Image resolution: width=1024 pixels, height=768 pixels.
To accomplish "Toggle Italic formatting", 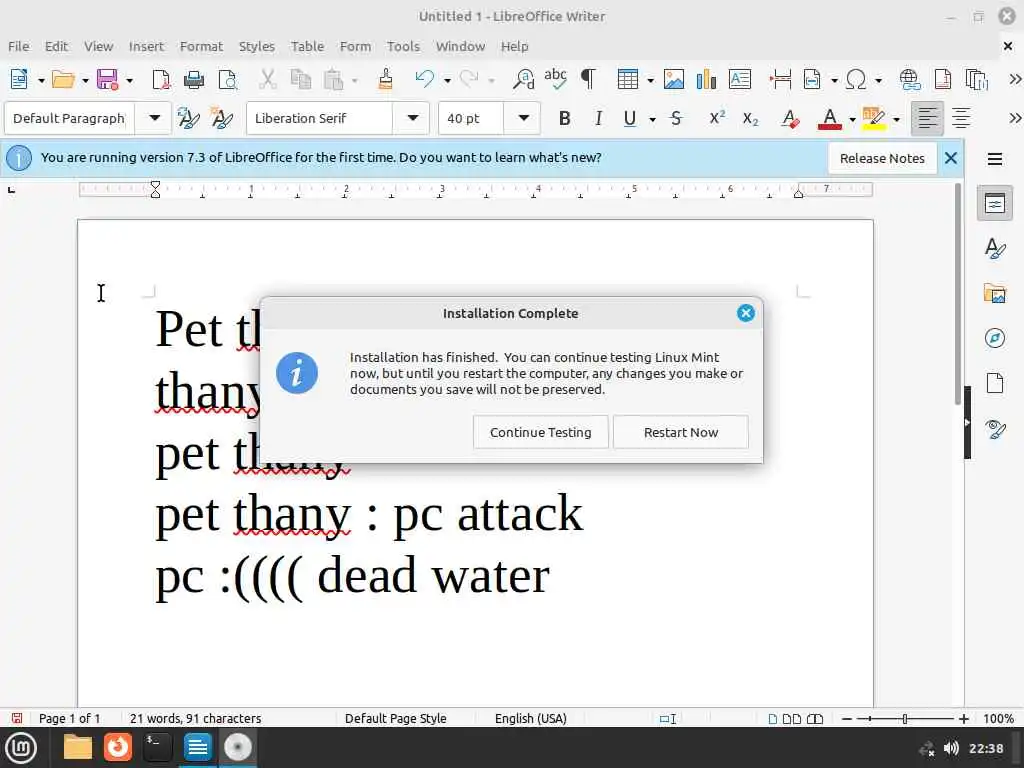I will [598, 118].
